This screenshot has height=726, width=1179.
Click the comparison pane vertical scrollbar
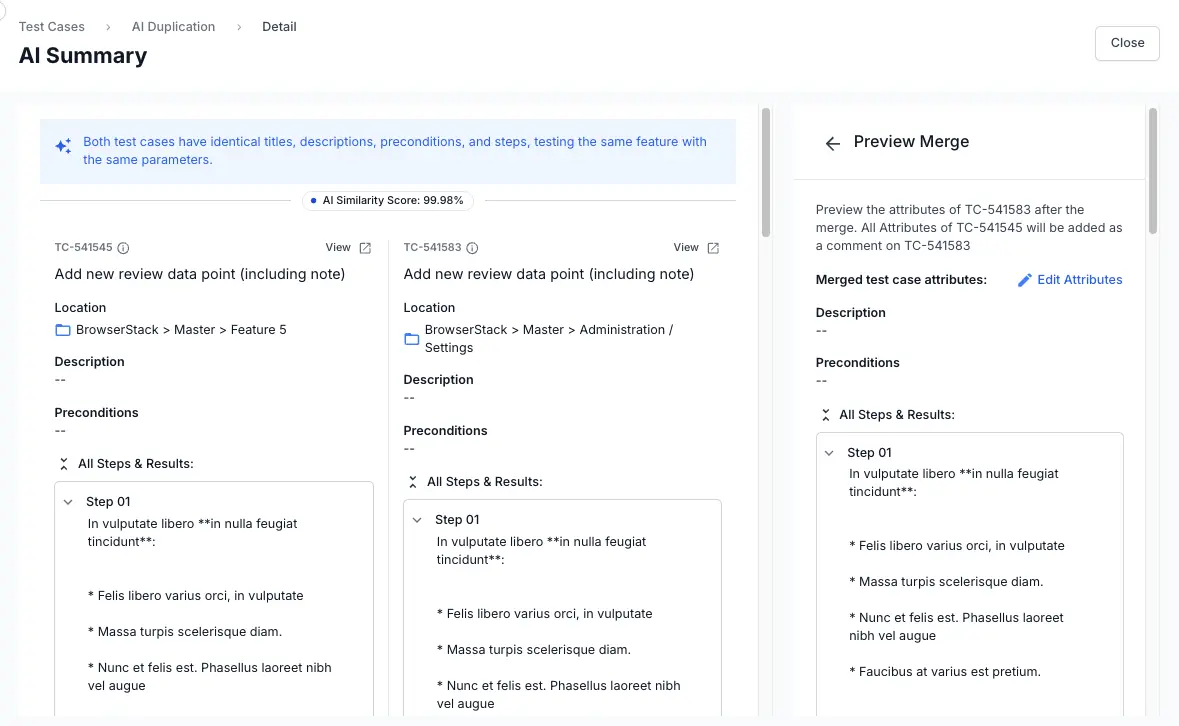click(x=765, y=172)
